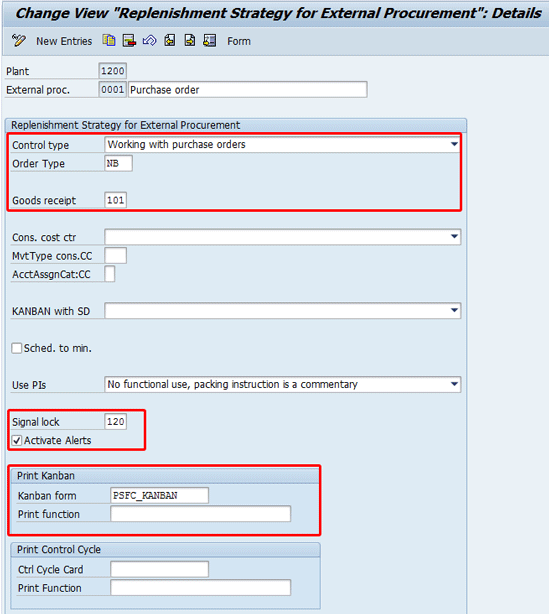
Task: Click the Undo Change icon
Action: [x=149, y=40]
